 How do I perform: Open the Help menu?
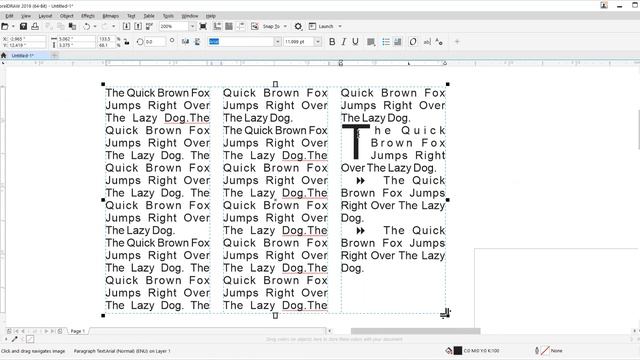click(211, 16)
